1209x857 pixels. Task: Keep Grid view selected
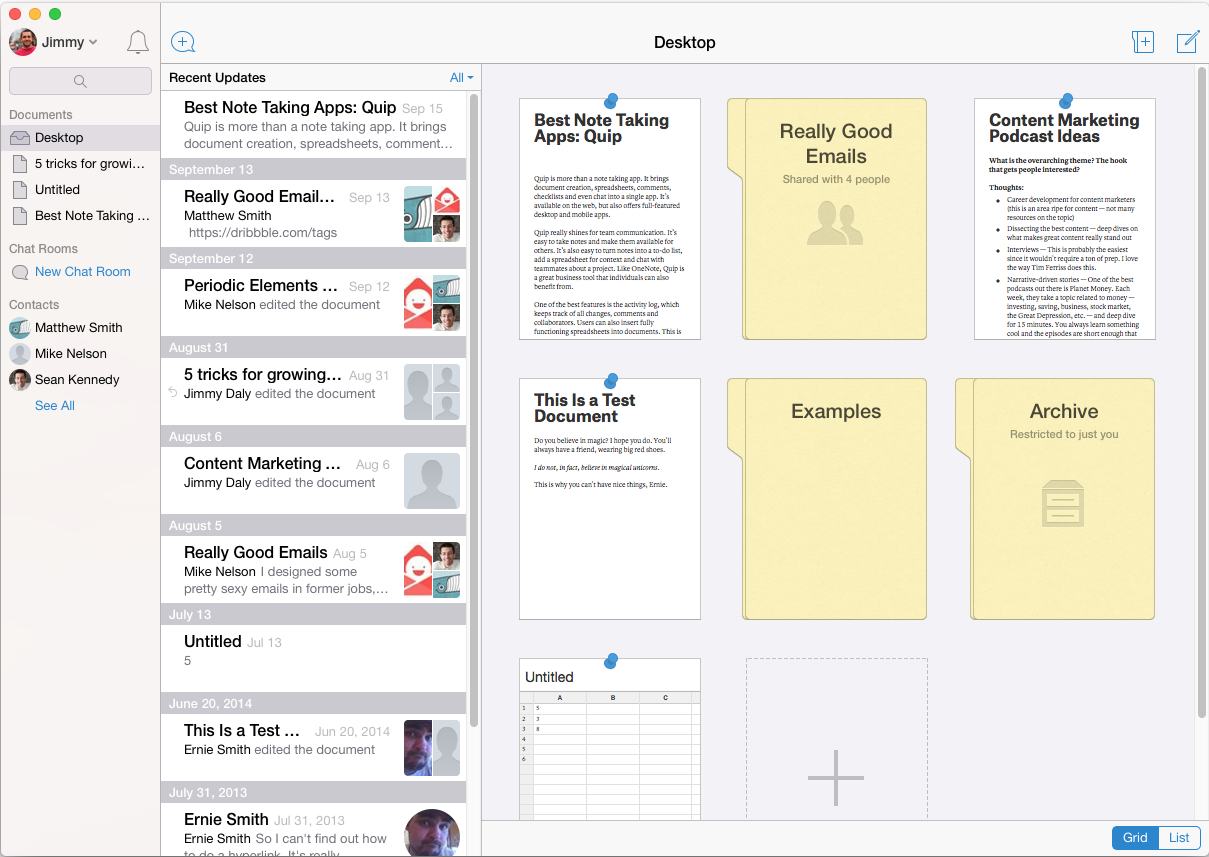[1134, 837]
